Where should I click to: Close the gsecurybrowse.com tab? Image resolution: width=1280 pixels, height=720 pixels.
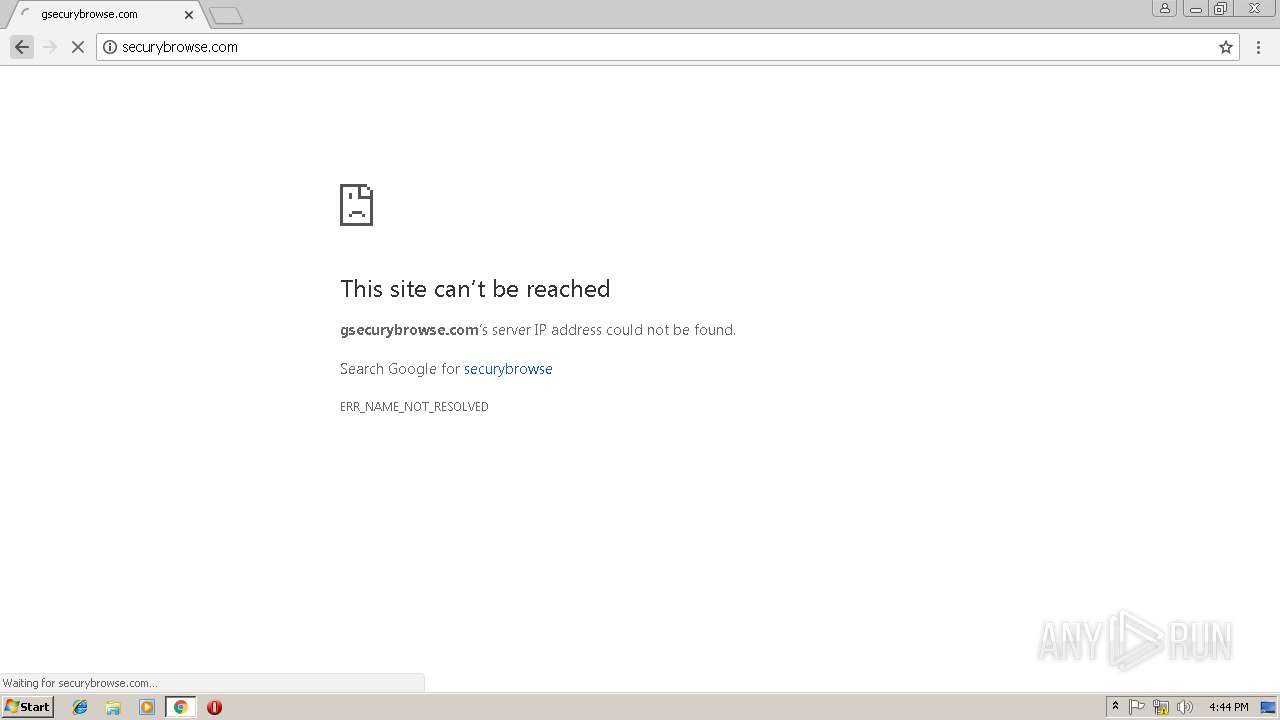click(x=189, y=15)
